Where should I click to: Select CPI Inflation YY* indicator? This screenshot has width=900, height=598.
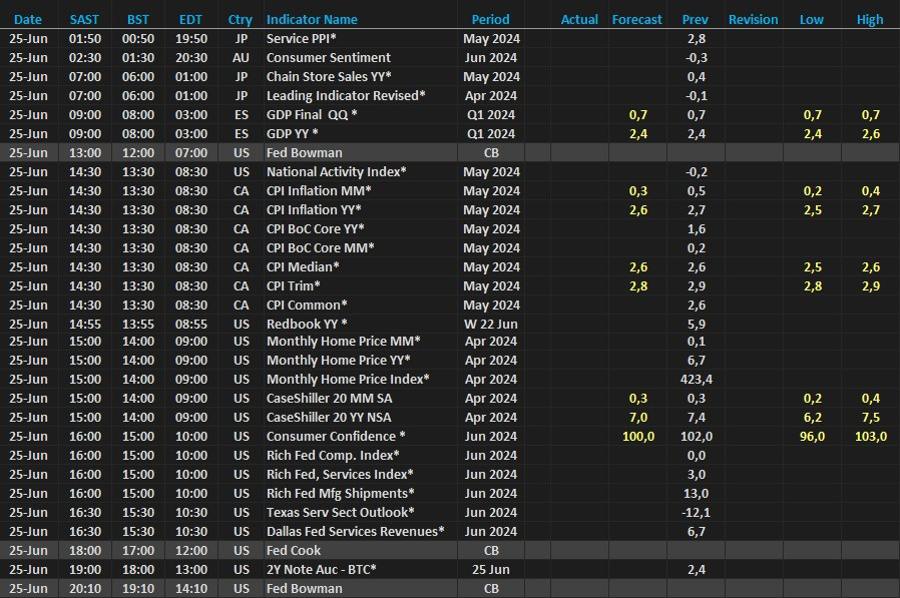[314, 209]
